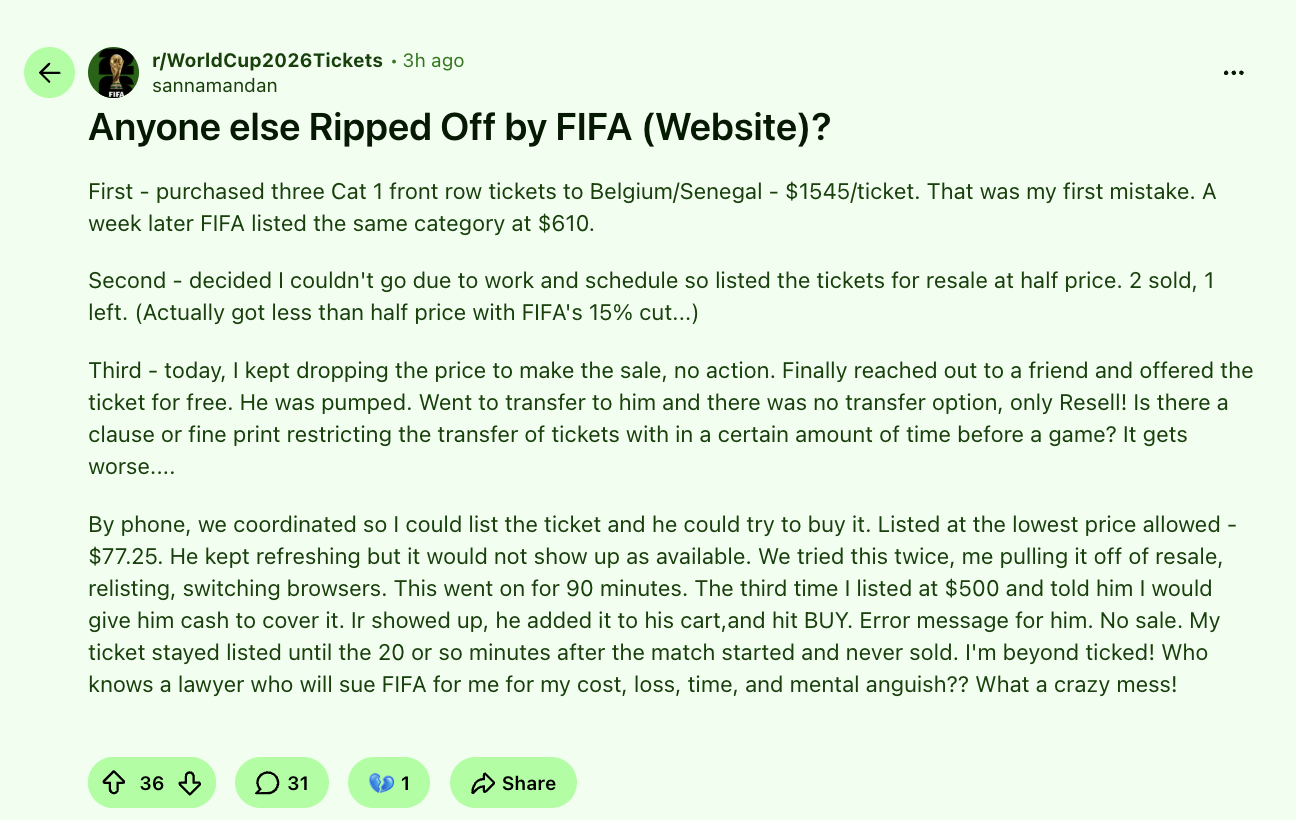Click the paragraph starting with 'Third - today'
This screenshot has height=820, width=1296.
(670, 419)
